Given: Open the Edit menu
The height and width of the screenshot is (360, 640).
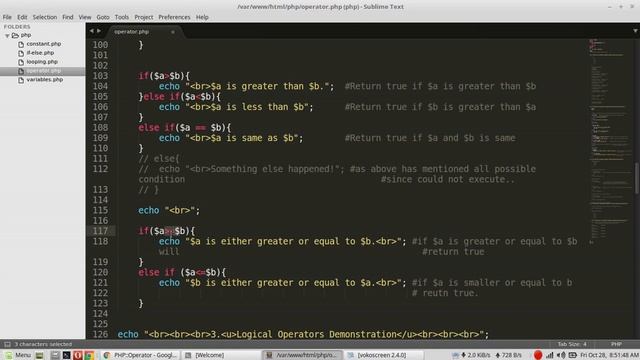Looking at the screenshot, I should click(x=22, y=17).
